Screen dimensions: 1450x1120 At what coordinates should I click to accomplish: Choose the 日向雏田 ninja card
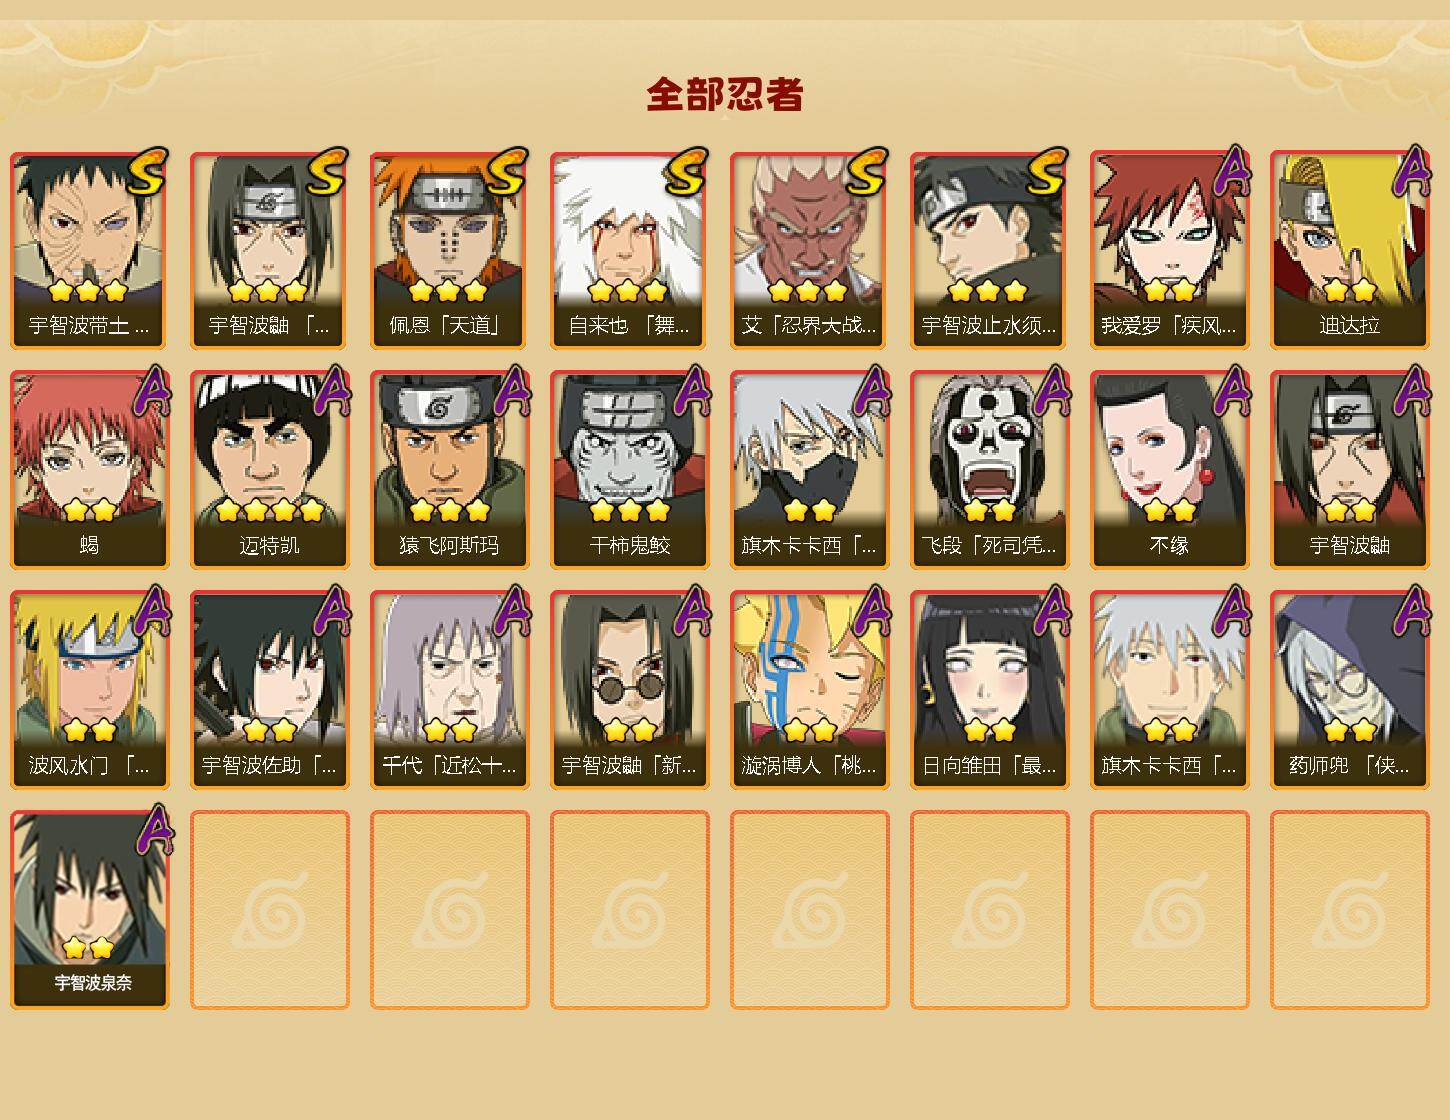(989, 690)
